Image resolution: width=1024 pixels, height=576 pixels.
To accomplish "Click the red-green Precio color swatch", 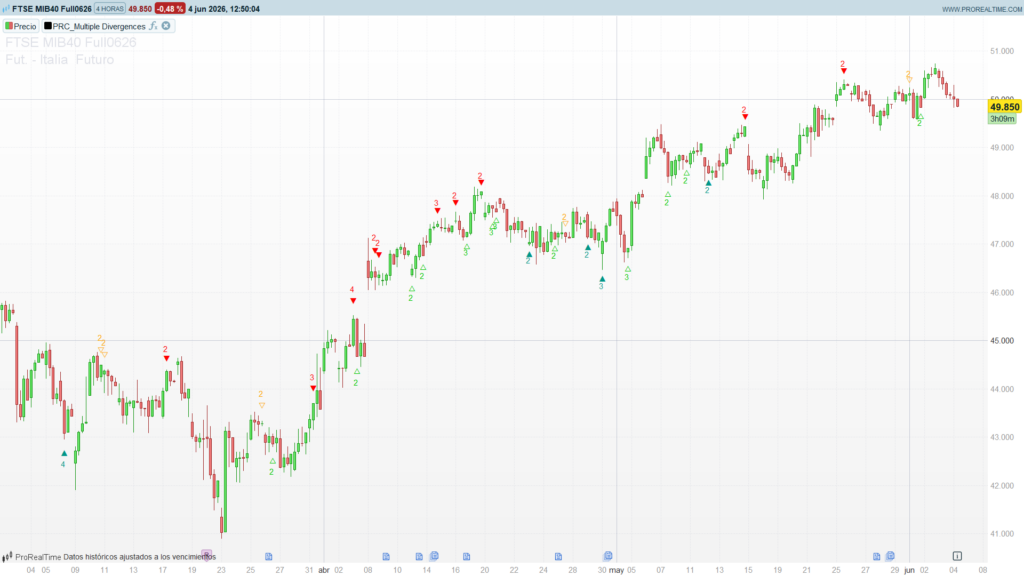I will tap(9, 26).
